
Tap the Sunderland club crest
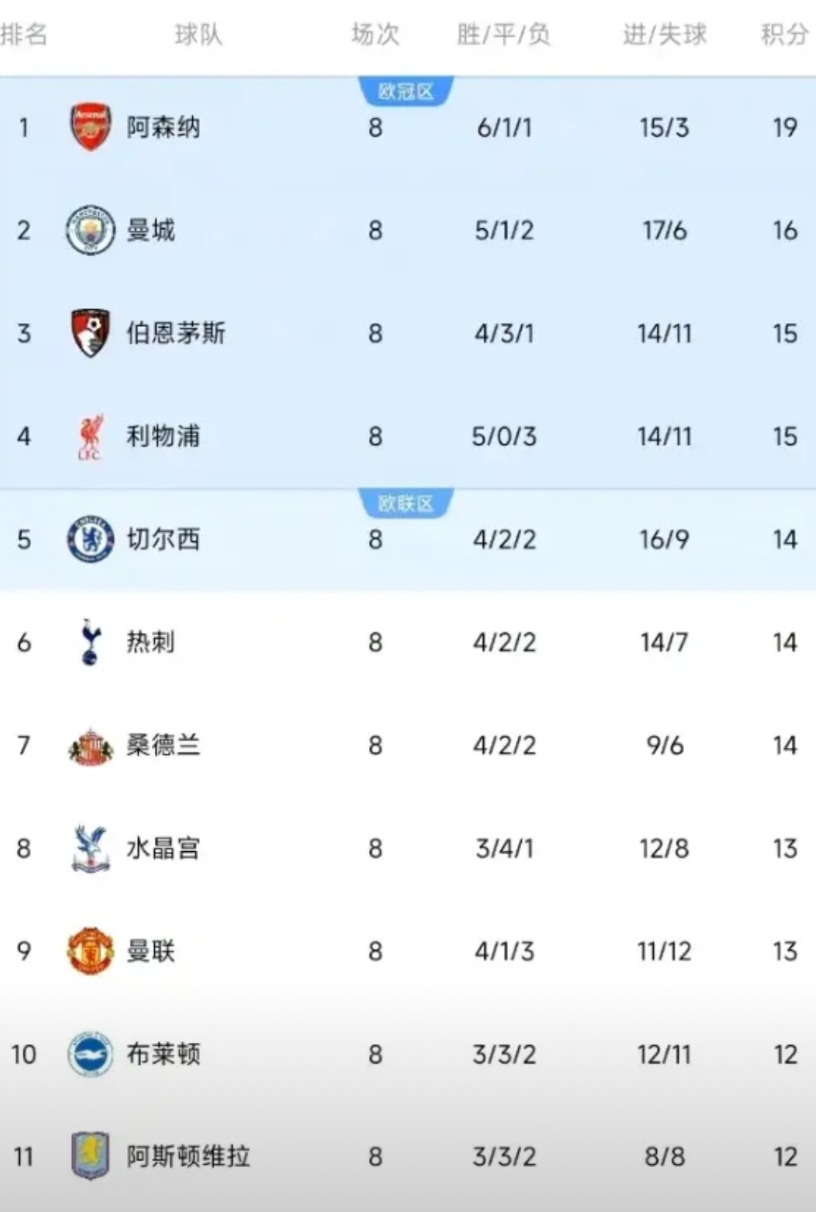(90, 746)
